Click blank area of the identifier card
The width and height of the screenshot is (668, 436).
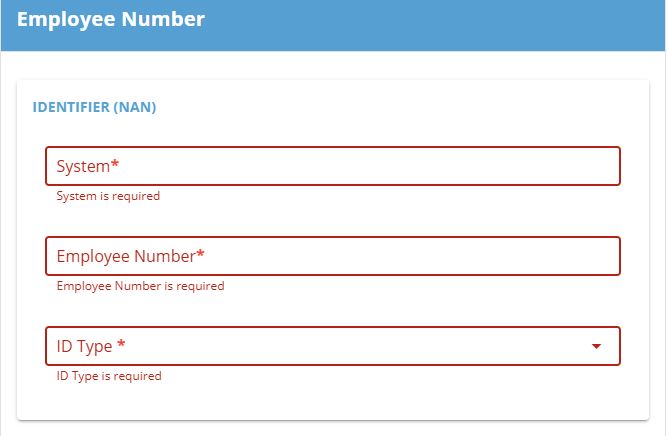(x=383, y=107)
